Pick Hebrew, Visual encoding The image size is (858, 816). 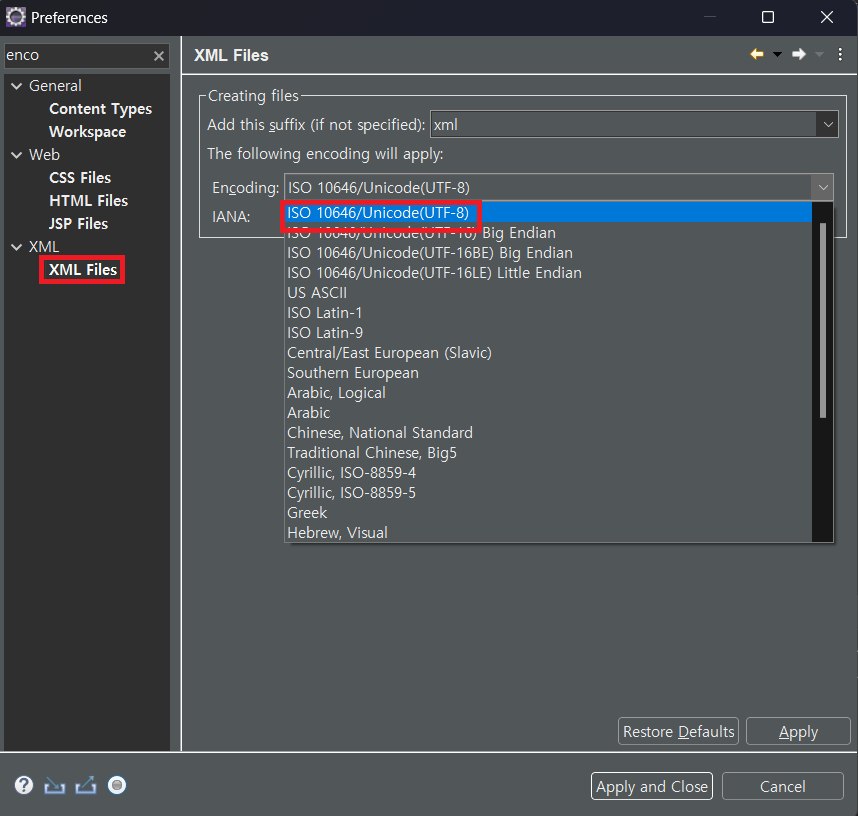[x=548, y=533]
